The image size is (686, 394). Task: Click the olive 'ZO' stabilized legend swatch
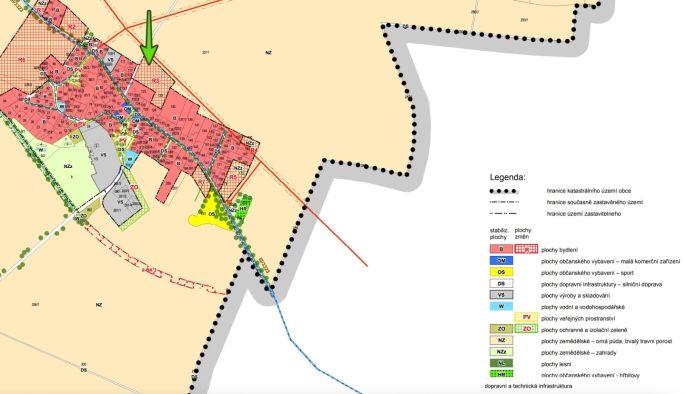501,329
